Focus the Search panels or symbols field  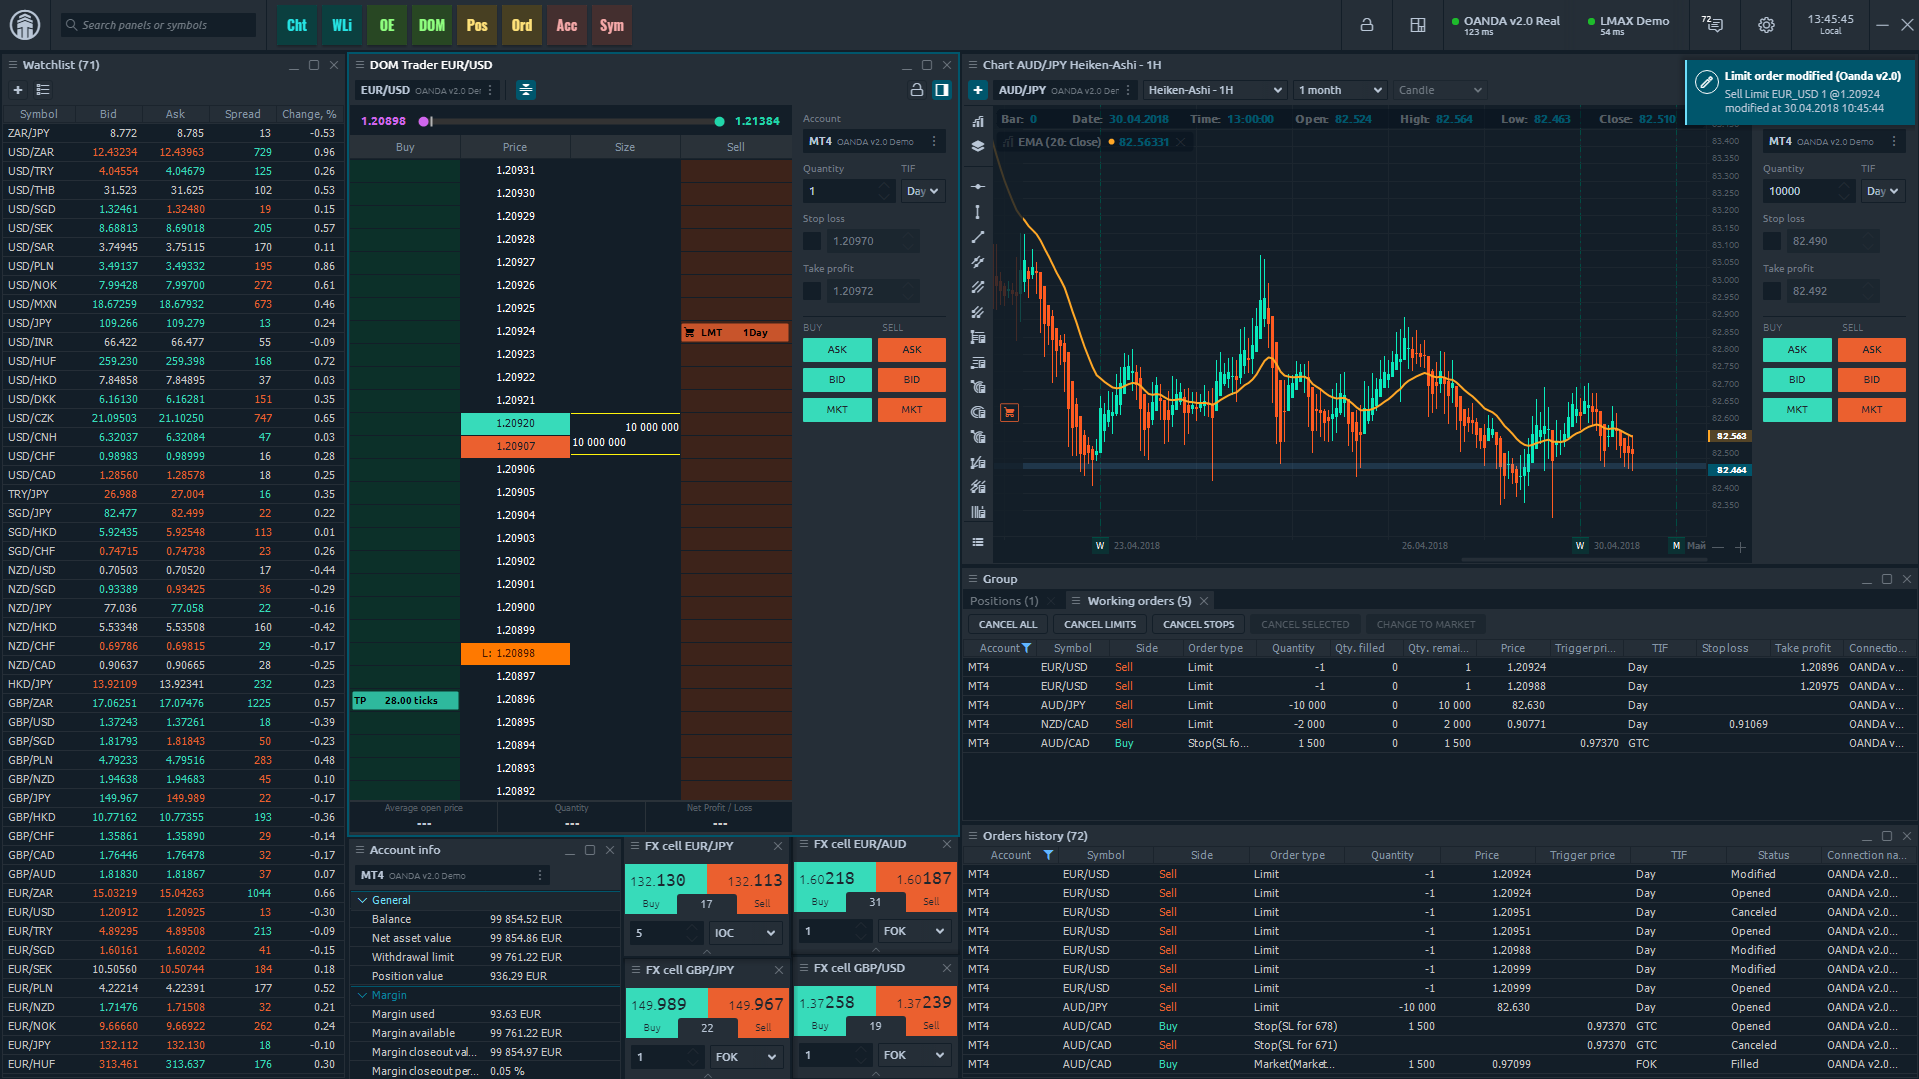(x=158, y=25)
